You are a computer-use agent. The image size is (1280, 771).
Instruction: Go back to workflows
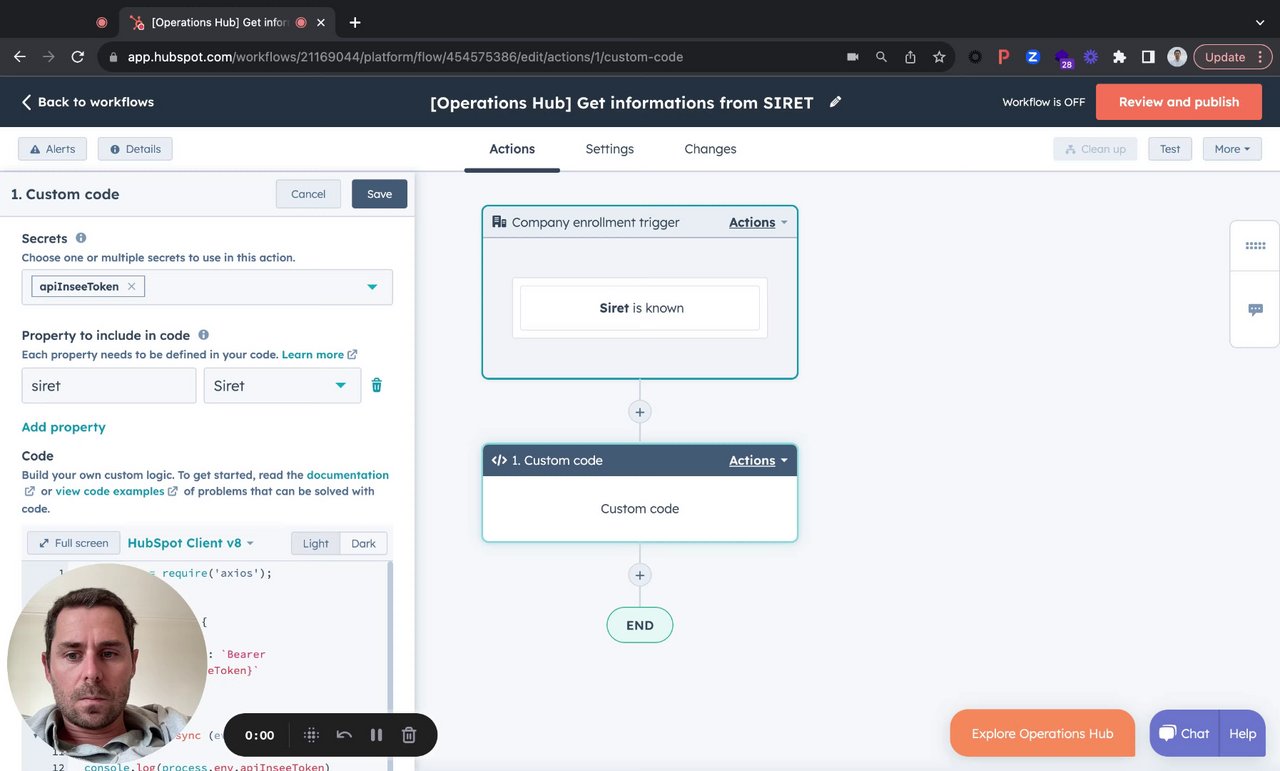[x=87, y=102]
